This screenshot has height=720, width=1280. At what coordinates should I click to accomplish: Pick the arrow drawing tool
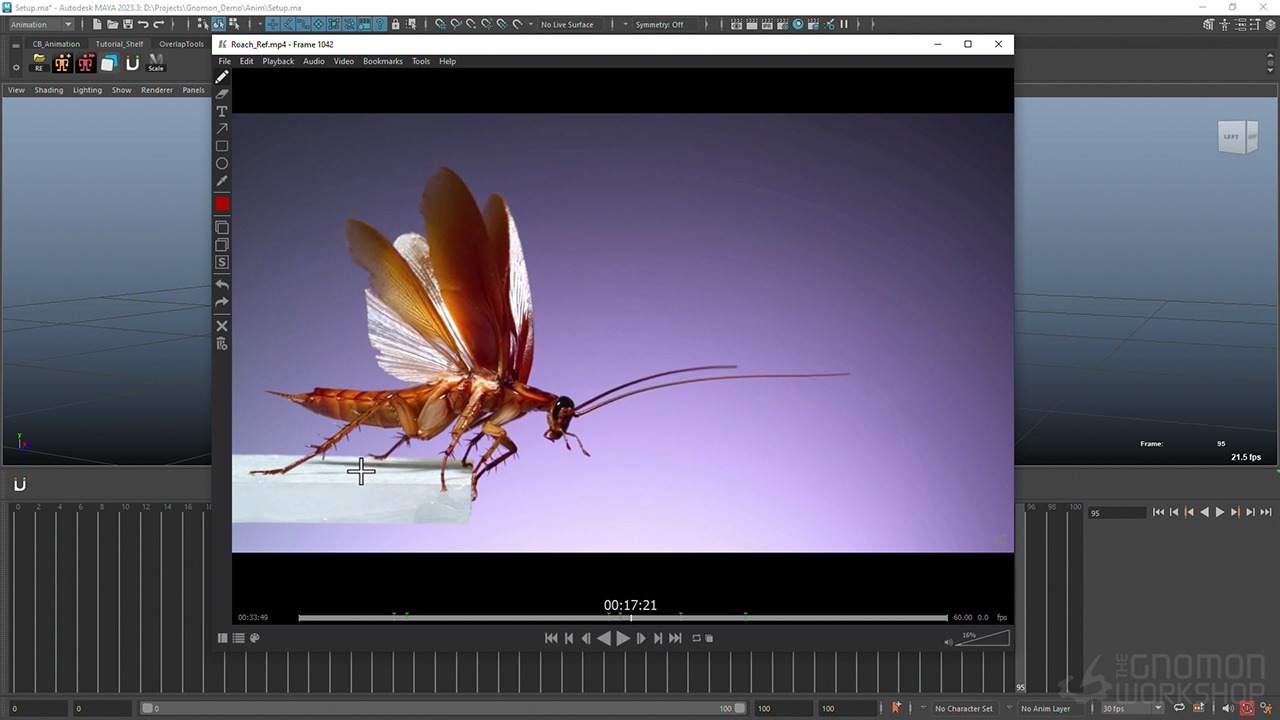tap(222, 128)
